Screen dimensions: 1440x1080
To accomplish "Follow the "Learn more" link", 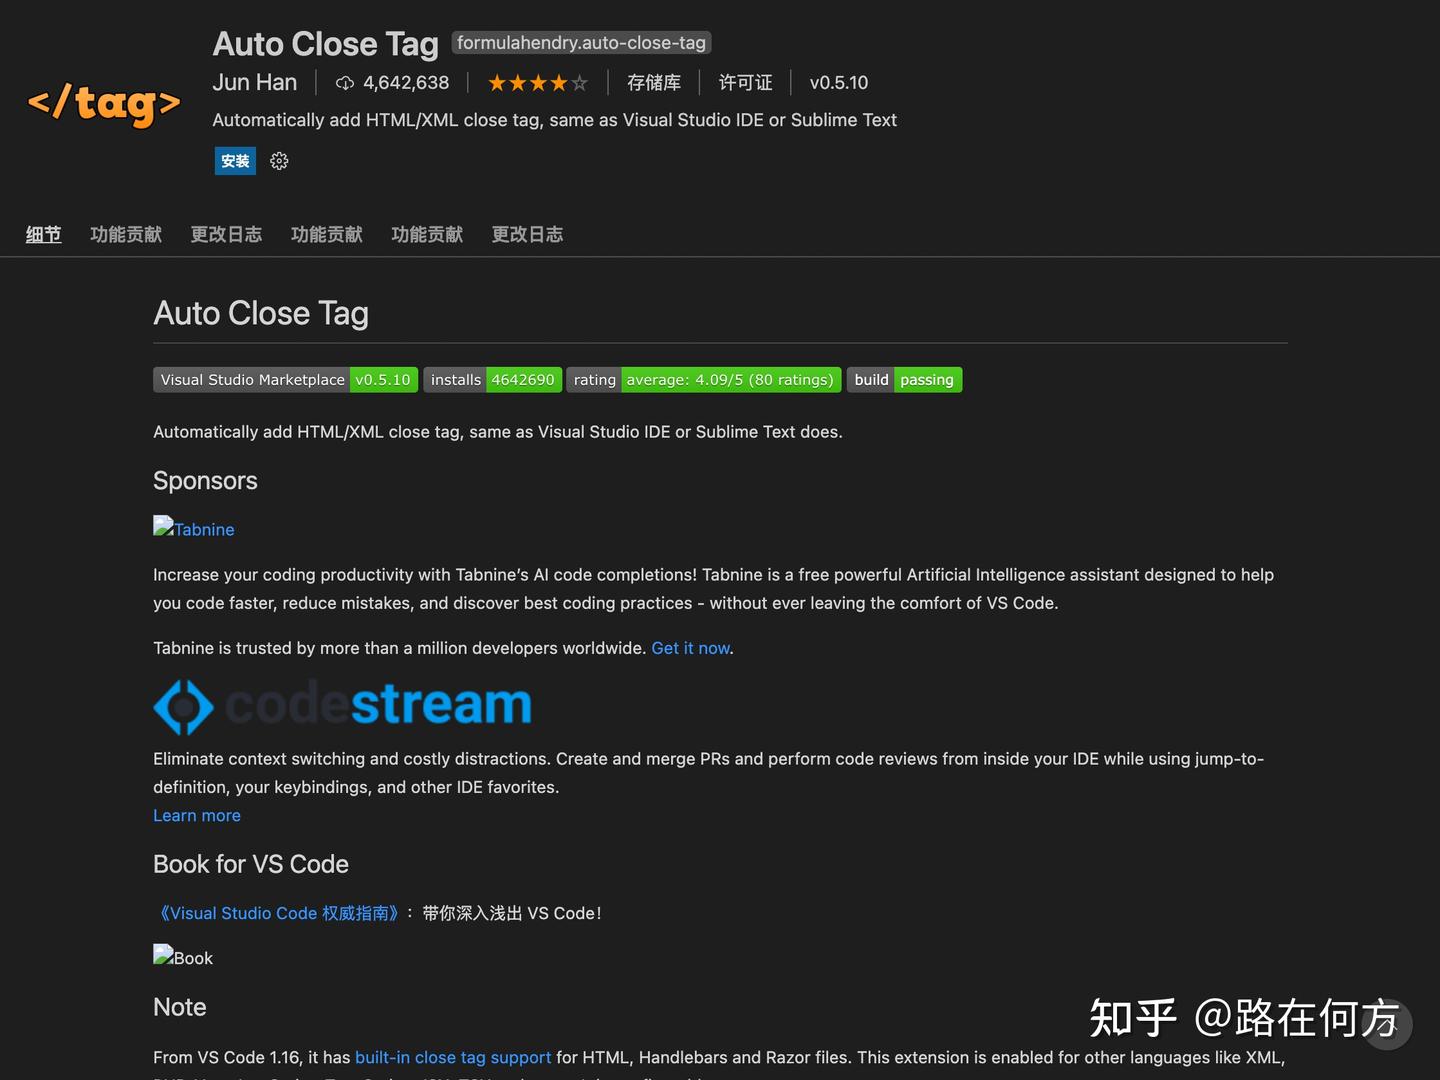I will pos(197,815).
